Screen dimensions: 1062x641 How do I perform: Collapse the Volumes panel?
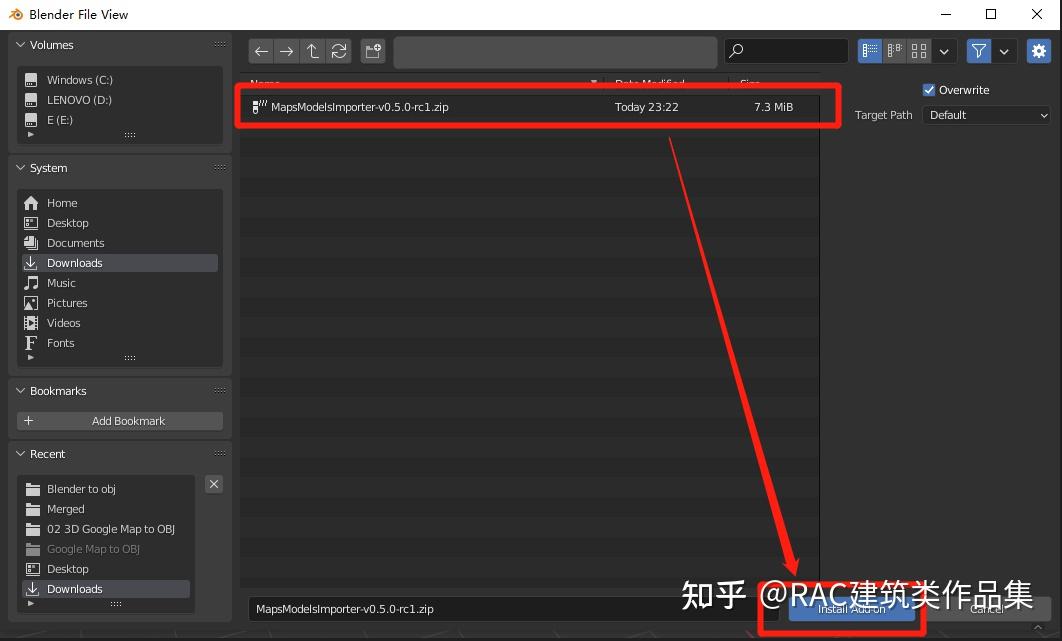pyautogui.click(x=21, y=45)
